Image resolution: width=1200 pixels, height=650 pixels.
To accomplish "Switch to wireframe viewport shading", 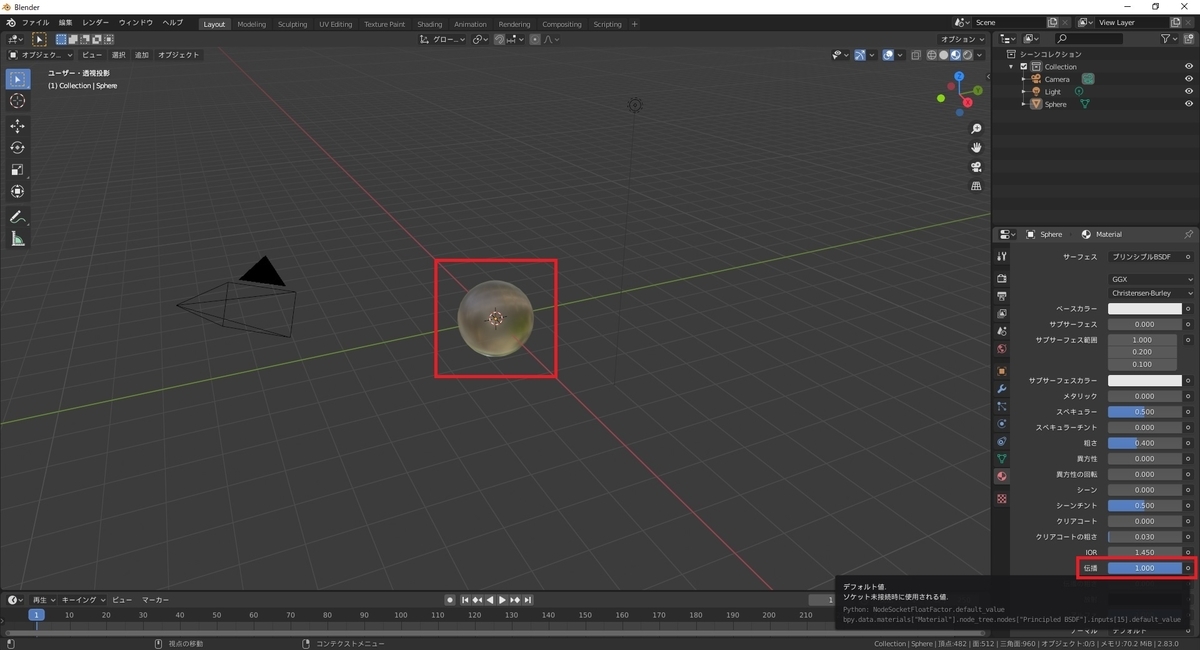I will [x=932, y=55].
